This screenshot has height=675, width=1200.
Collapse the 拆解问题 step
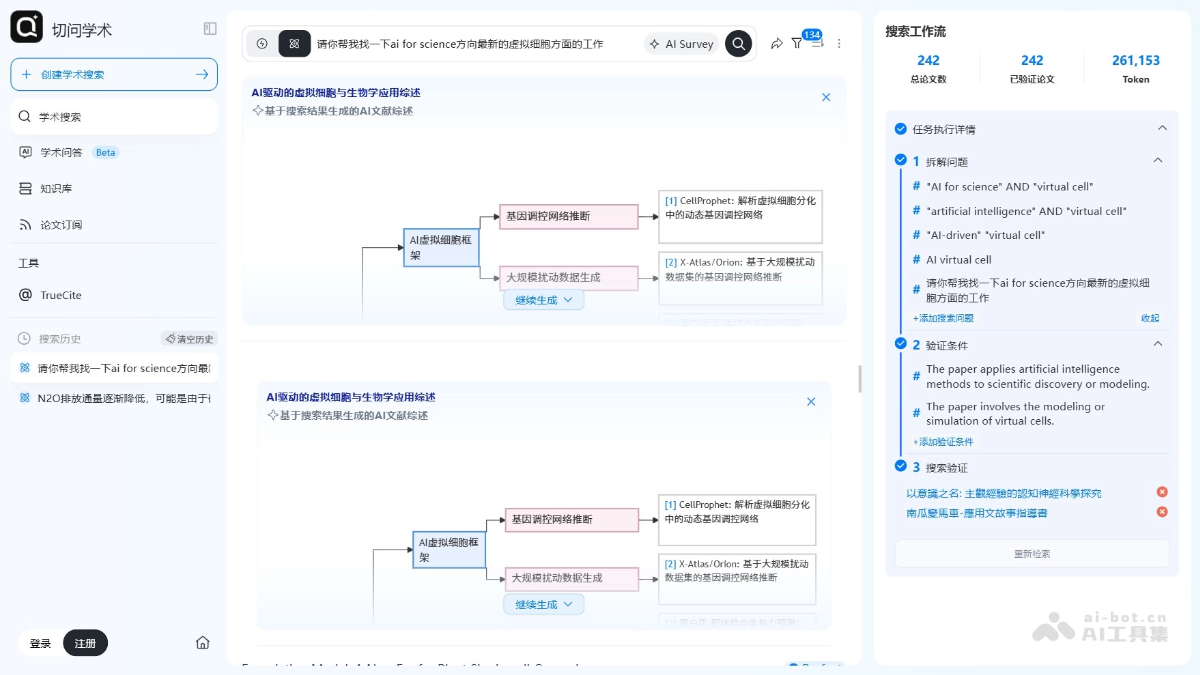[1158, 160]
